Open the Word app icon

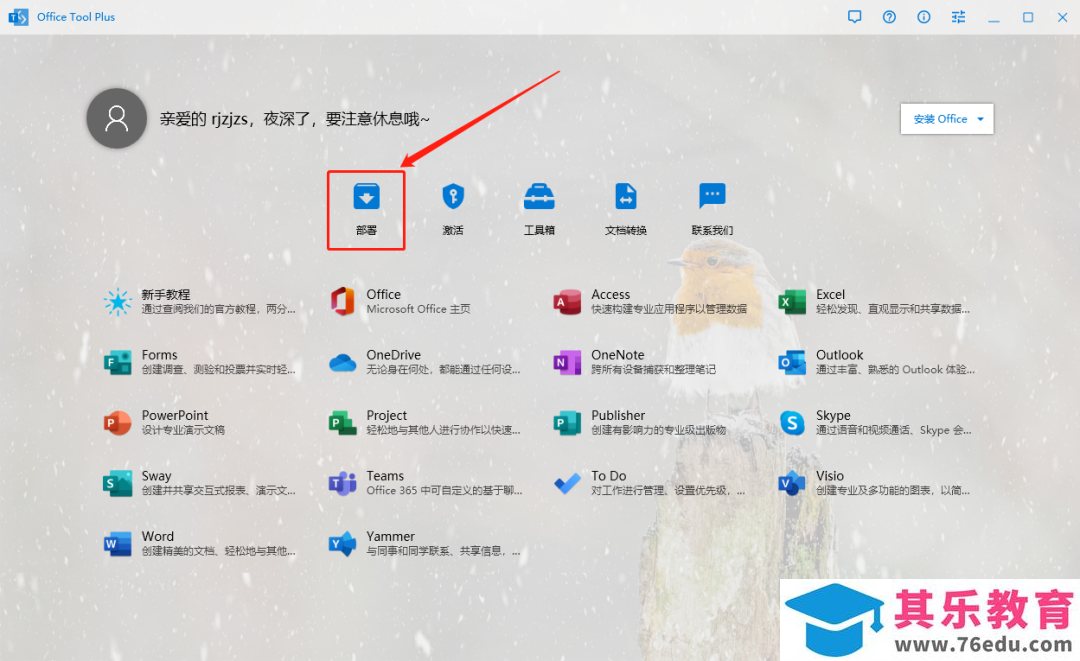(117, 544)
